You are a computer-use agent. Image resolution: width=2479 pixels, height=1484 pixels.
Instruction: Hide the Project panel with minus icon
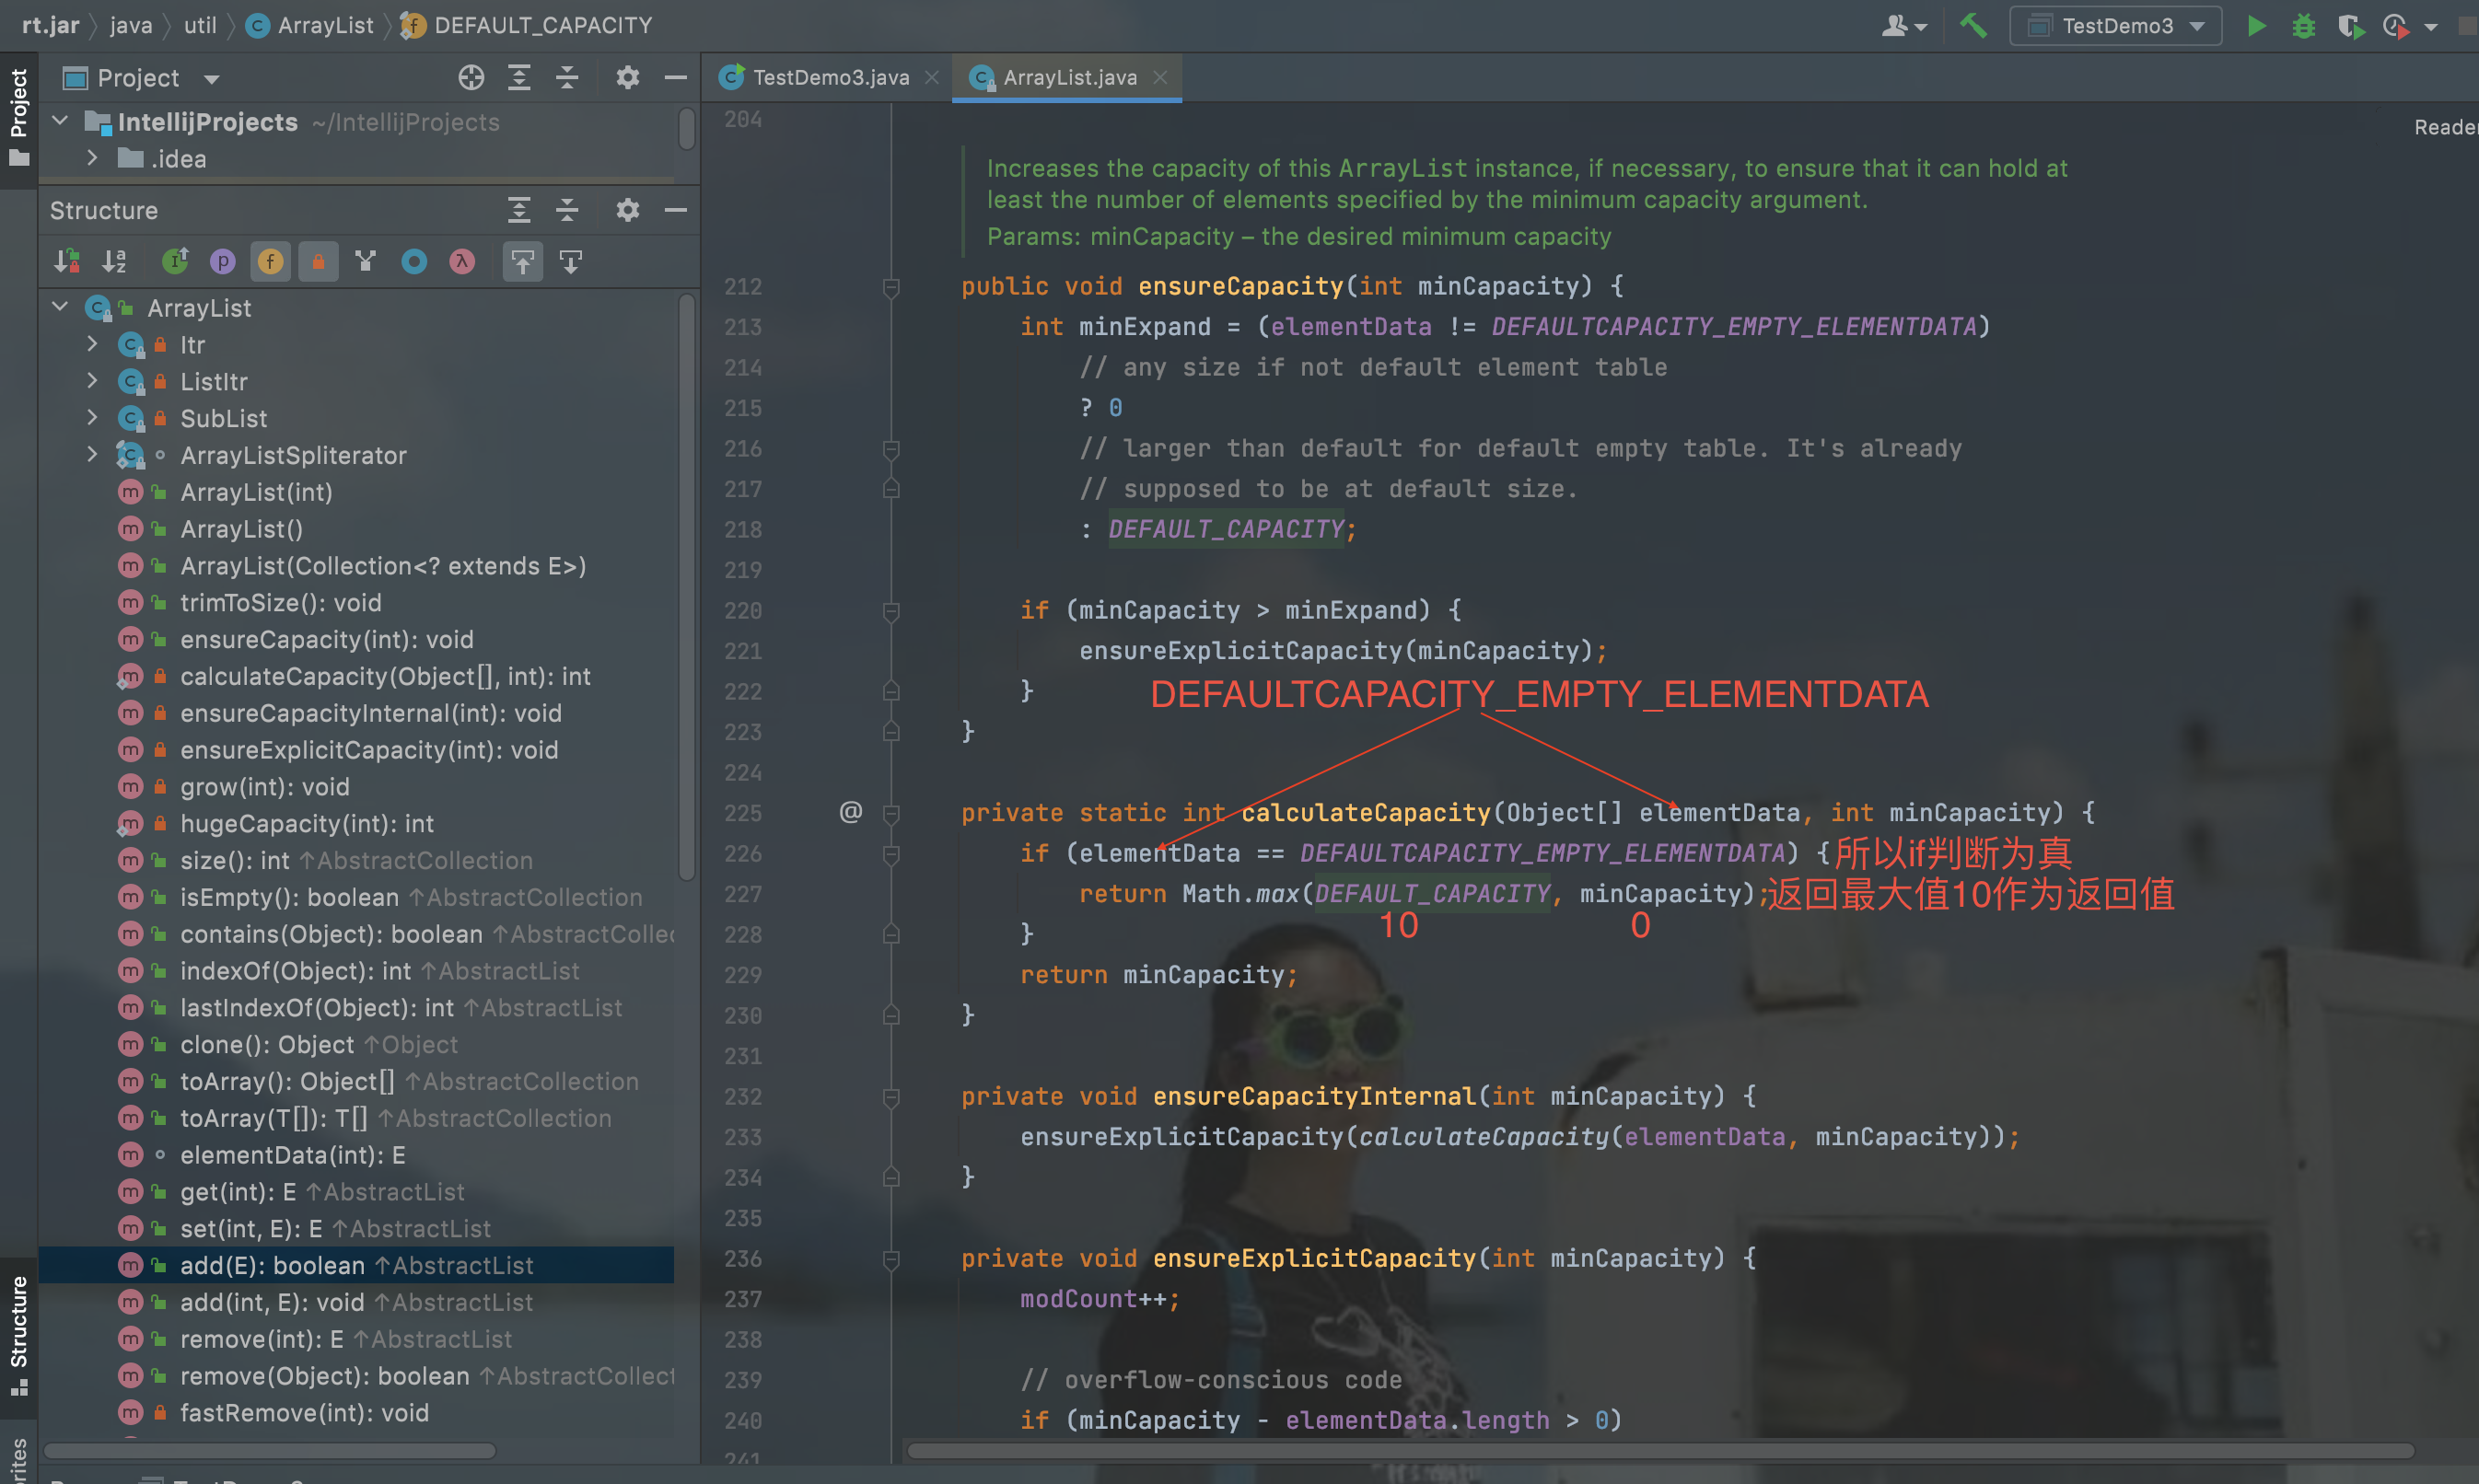coord(676,77)
